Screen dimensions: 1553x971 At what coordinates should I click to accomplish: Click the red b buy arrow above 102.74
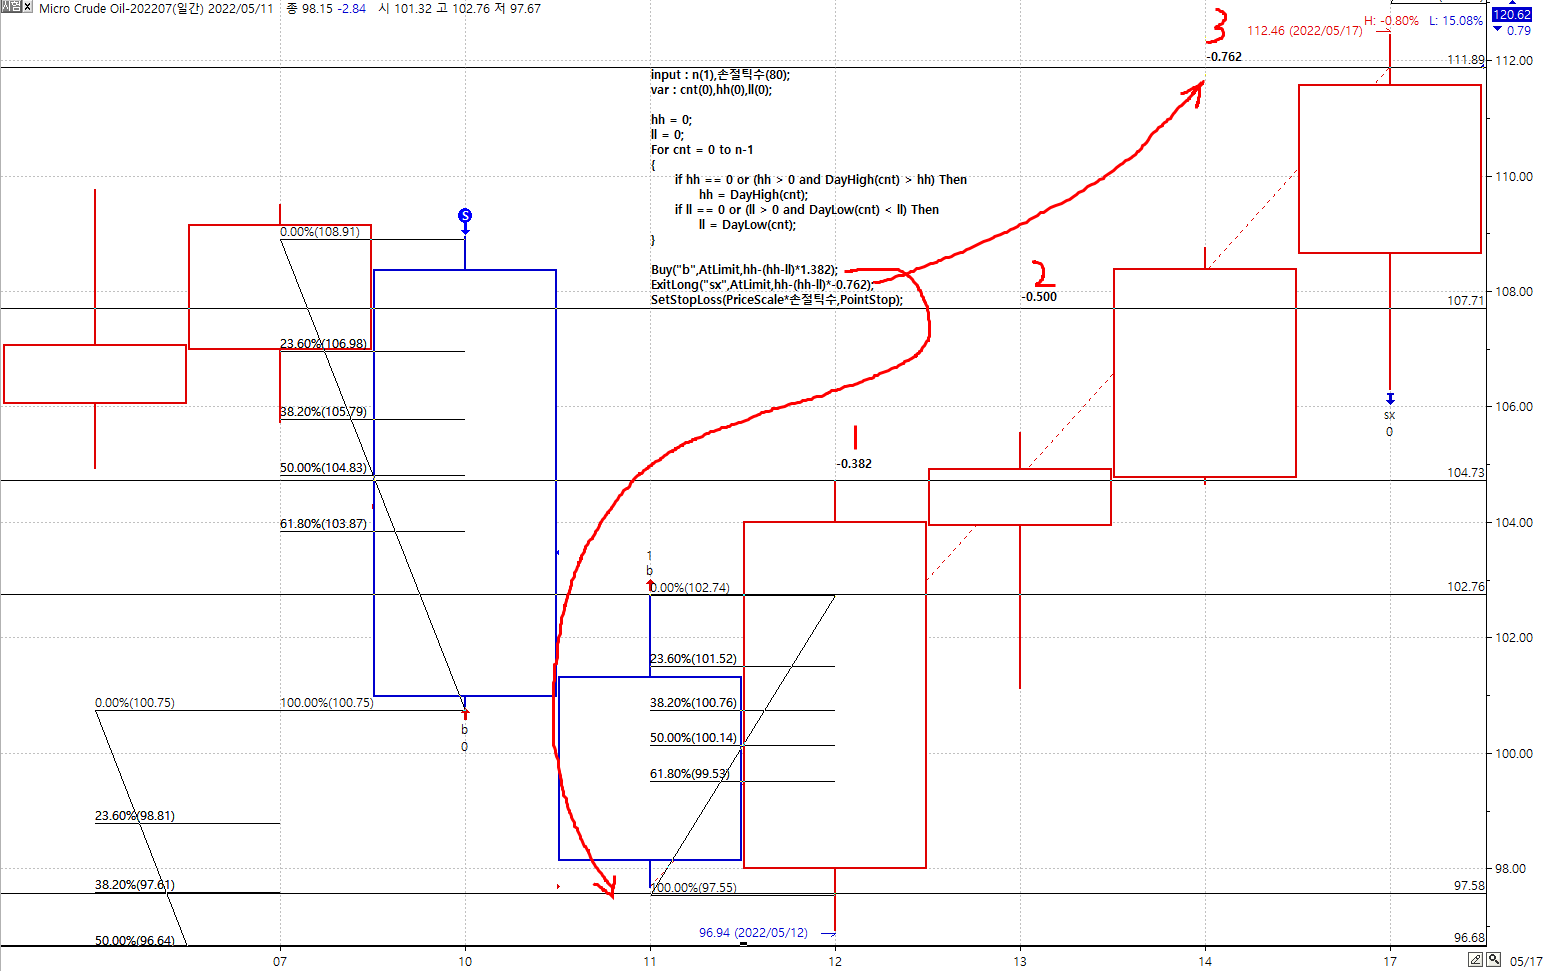click(650, 584)
